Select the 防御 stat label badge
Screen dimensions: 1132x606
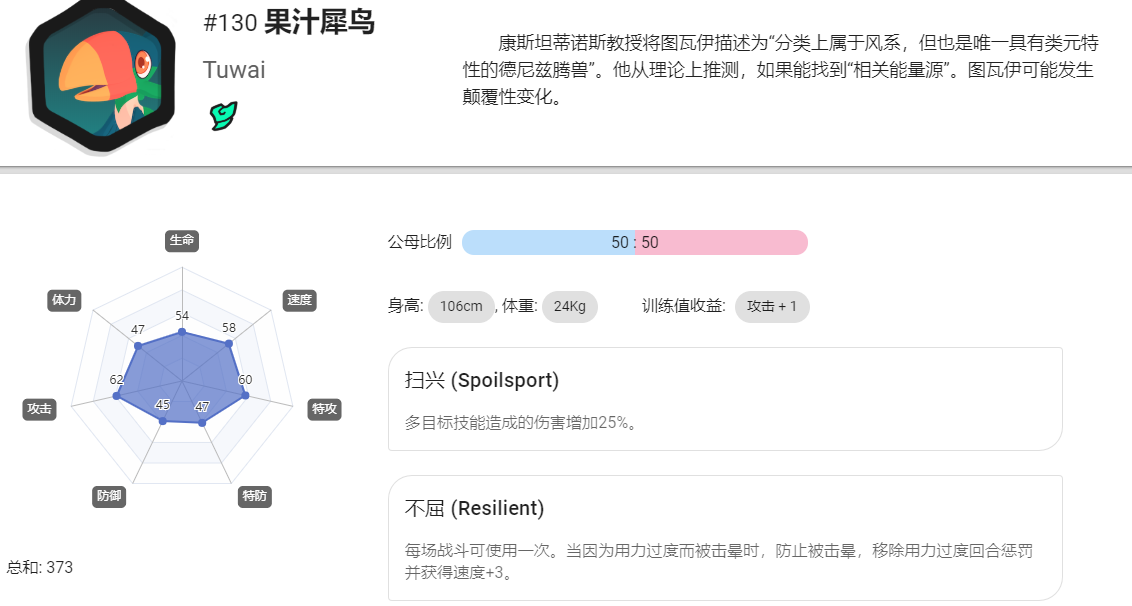[x=109, y=496]
